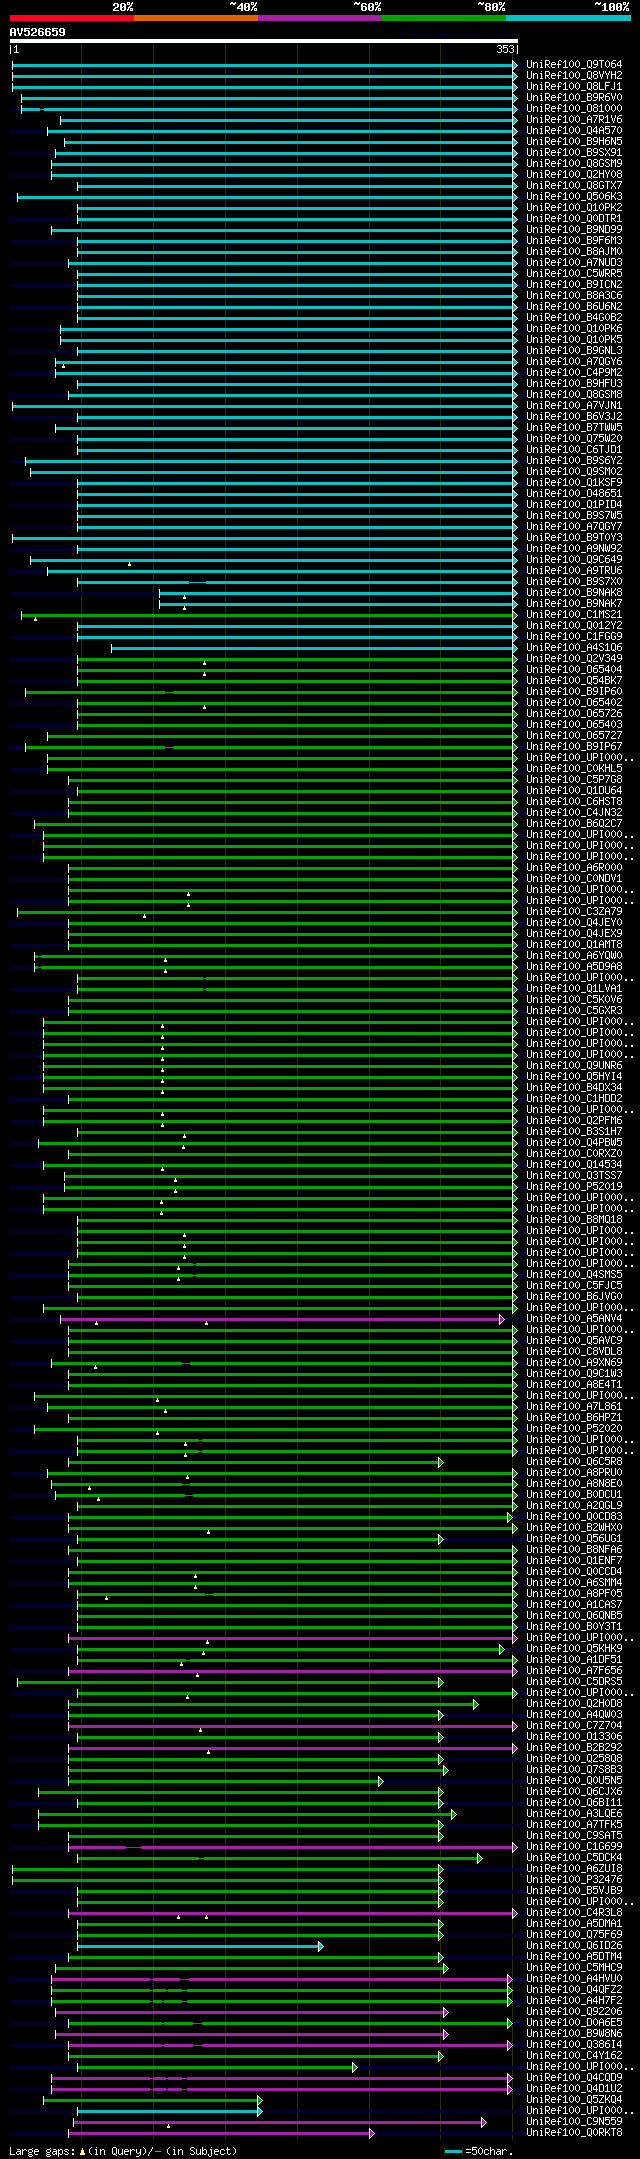The width and height of the screenshot is (640, 2159).
Task: Click the green ~80% identity legend segment
Action: click(x=444, y=17)
